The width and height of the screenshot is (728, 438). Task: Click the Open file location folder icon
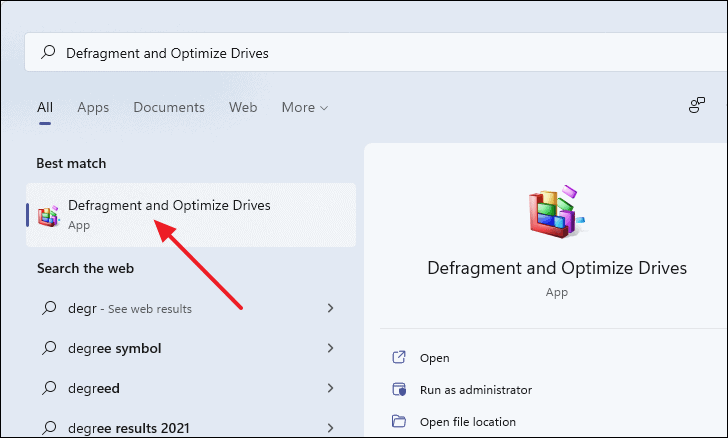(399, 421)
